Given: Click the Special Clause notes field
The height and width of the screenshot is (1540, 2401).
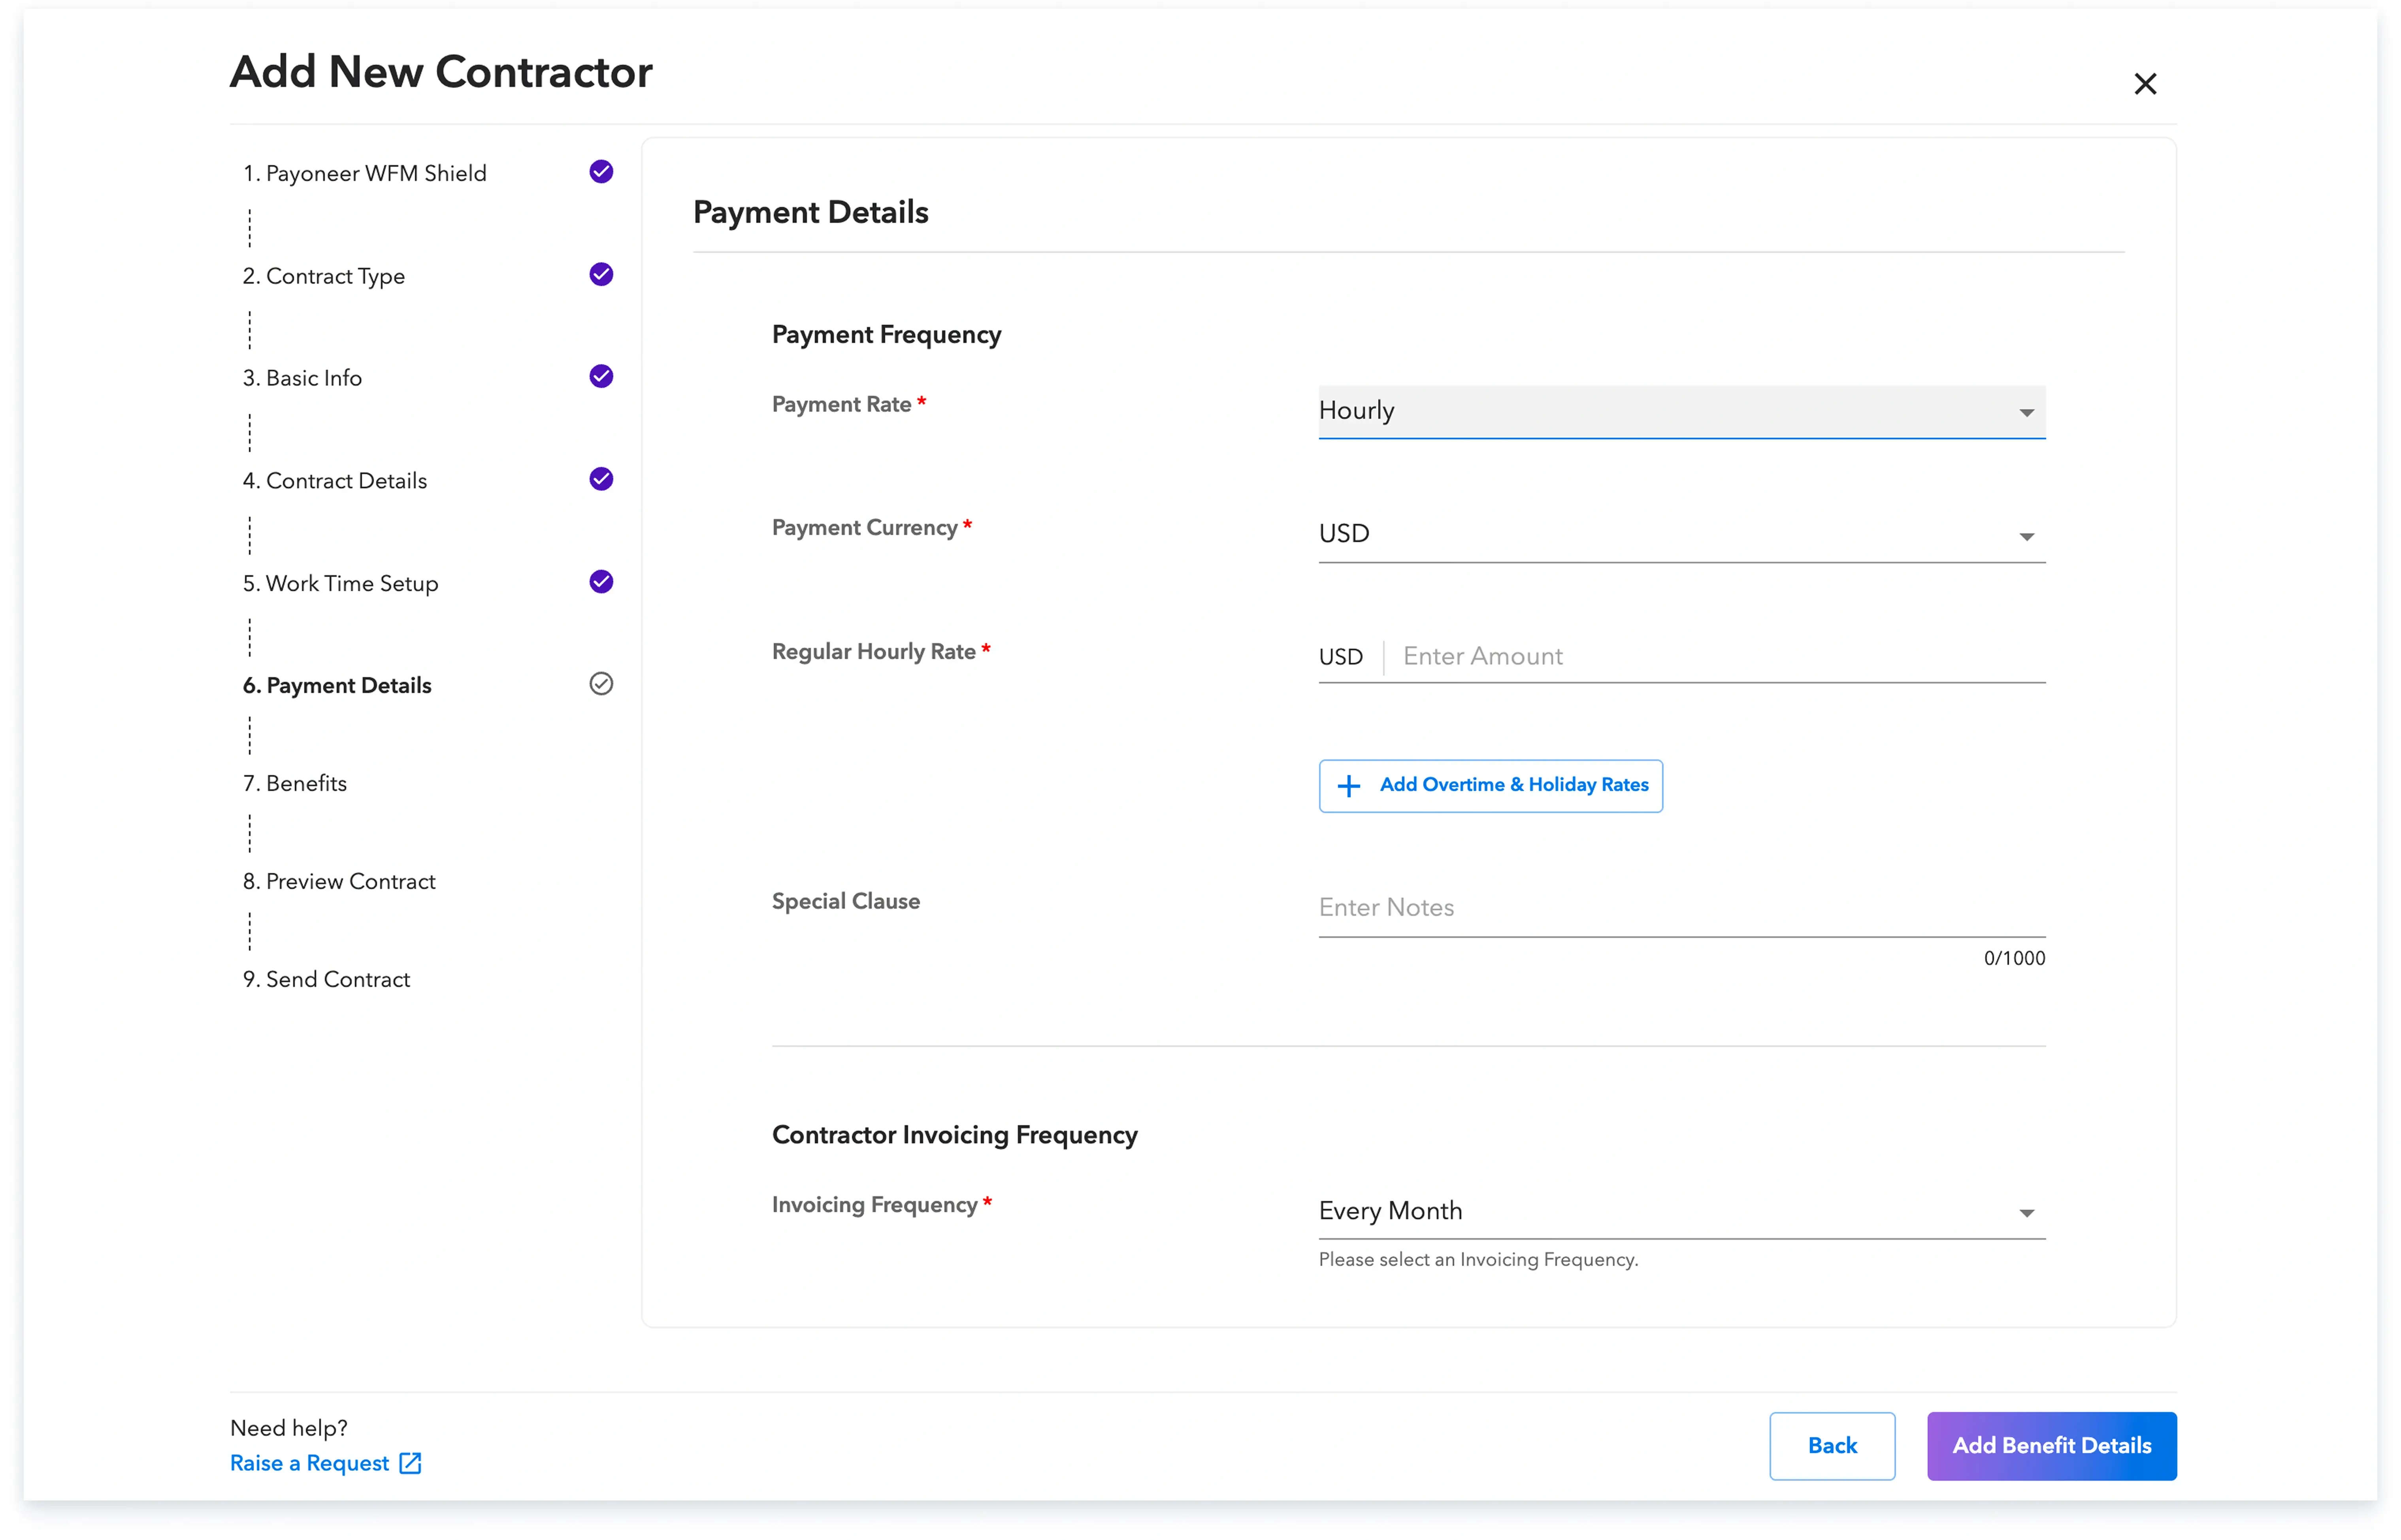Looking at the screenshot, I should [x=1600, y=907].
